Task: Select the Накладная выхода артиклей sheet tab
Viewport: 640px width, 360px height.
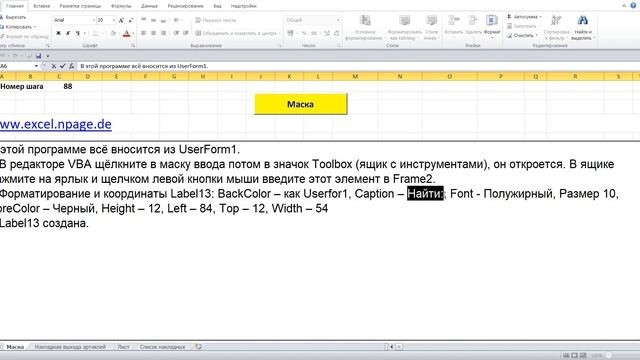Action: (70, 347)
